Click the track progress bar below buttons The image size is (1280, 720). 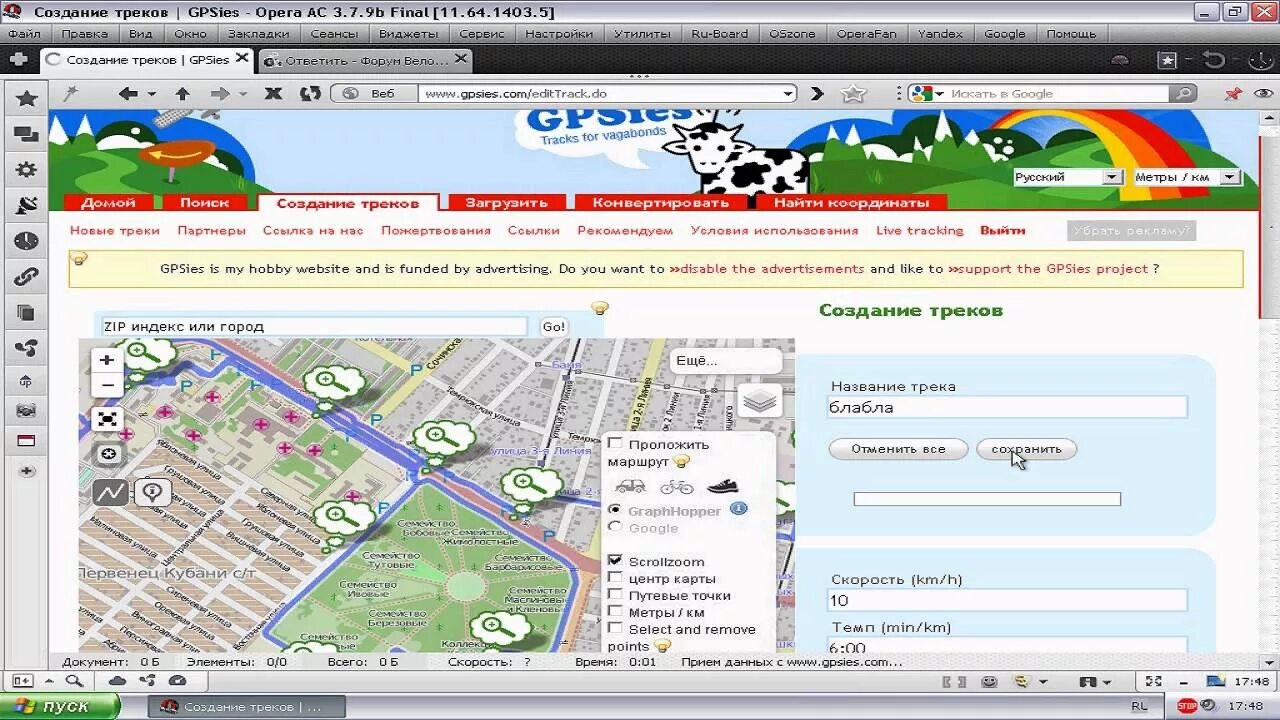tap(987, 499)
